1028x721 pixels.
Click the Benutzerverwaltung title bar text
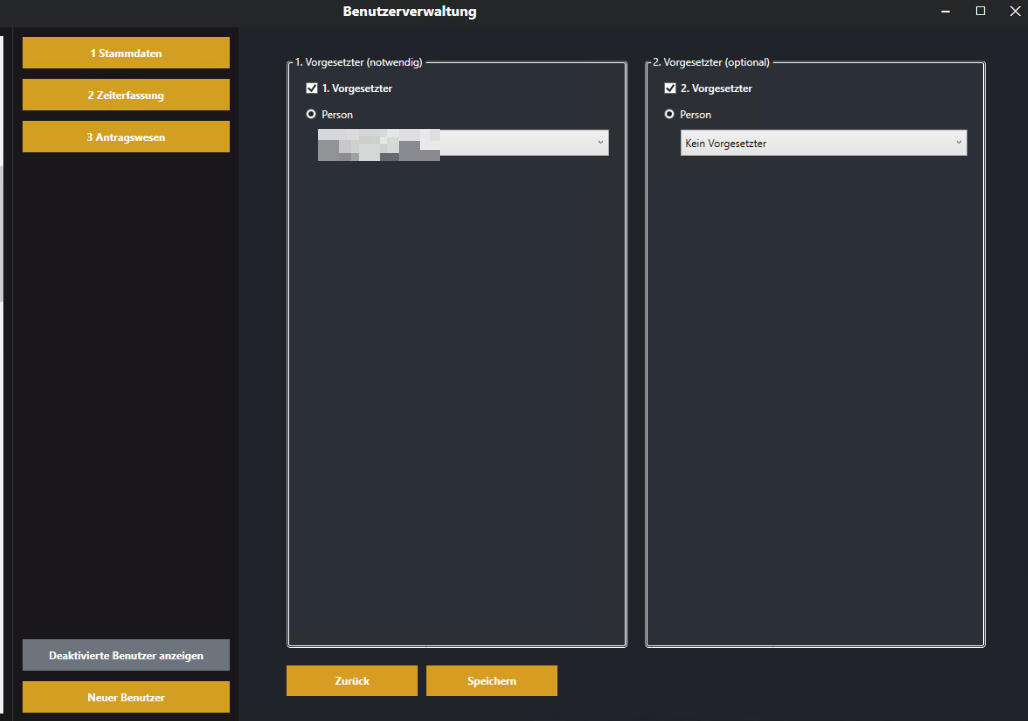click(409, 12)
